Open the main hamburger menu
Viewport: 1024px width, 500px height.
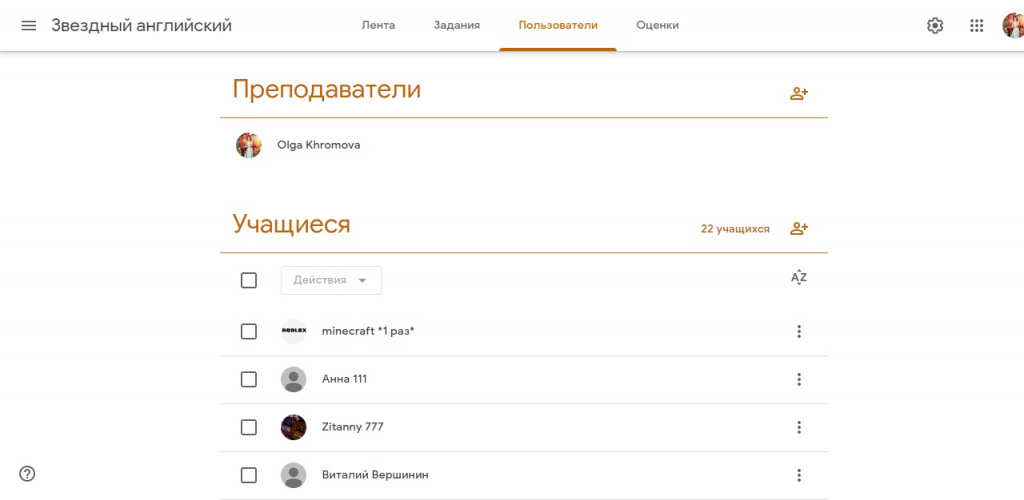coord(28,25)
